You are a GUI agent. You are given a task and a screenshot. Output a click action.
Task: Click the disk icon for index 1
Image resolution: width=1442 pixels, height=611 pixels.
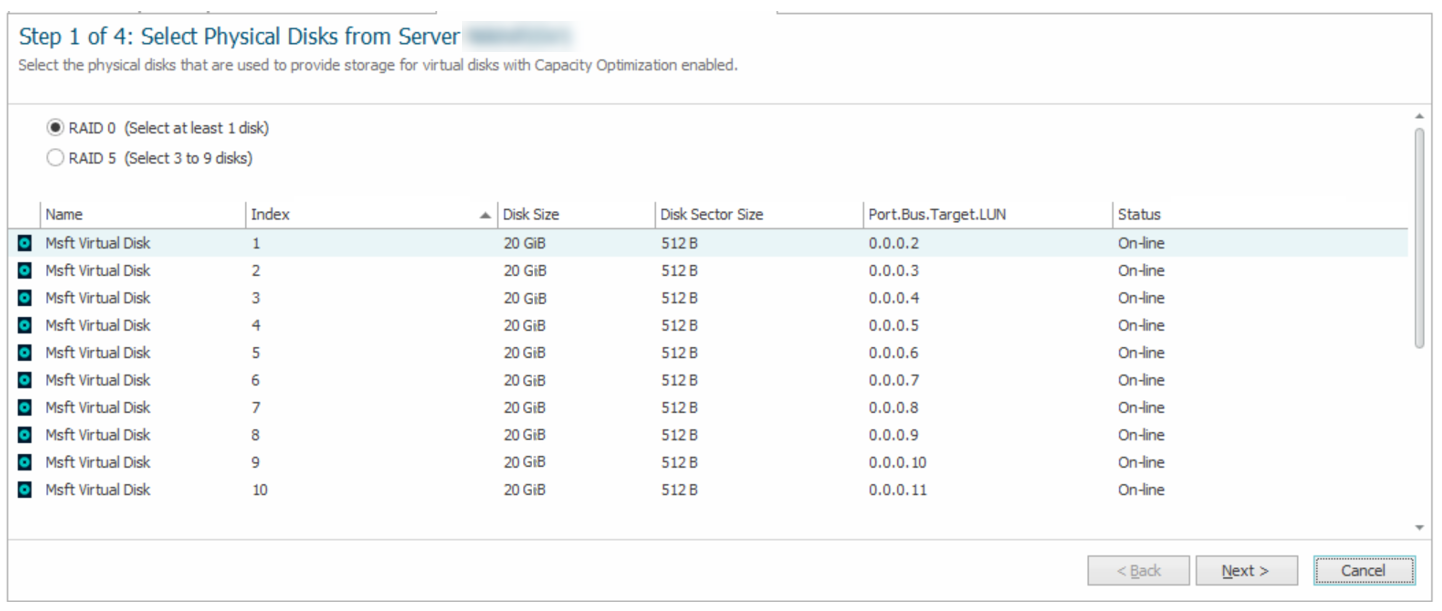(x=25, y=243)
